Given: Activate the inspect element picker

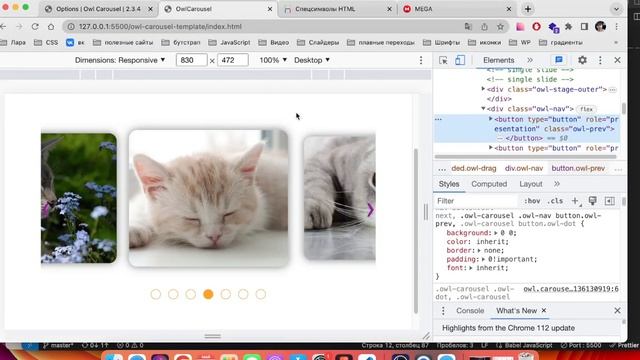Looking at the screenshot, I should pyautogui.click(x=443, y=60).
